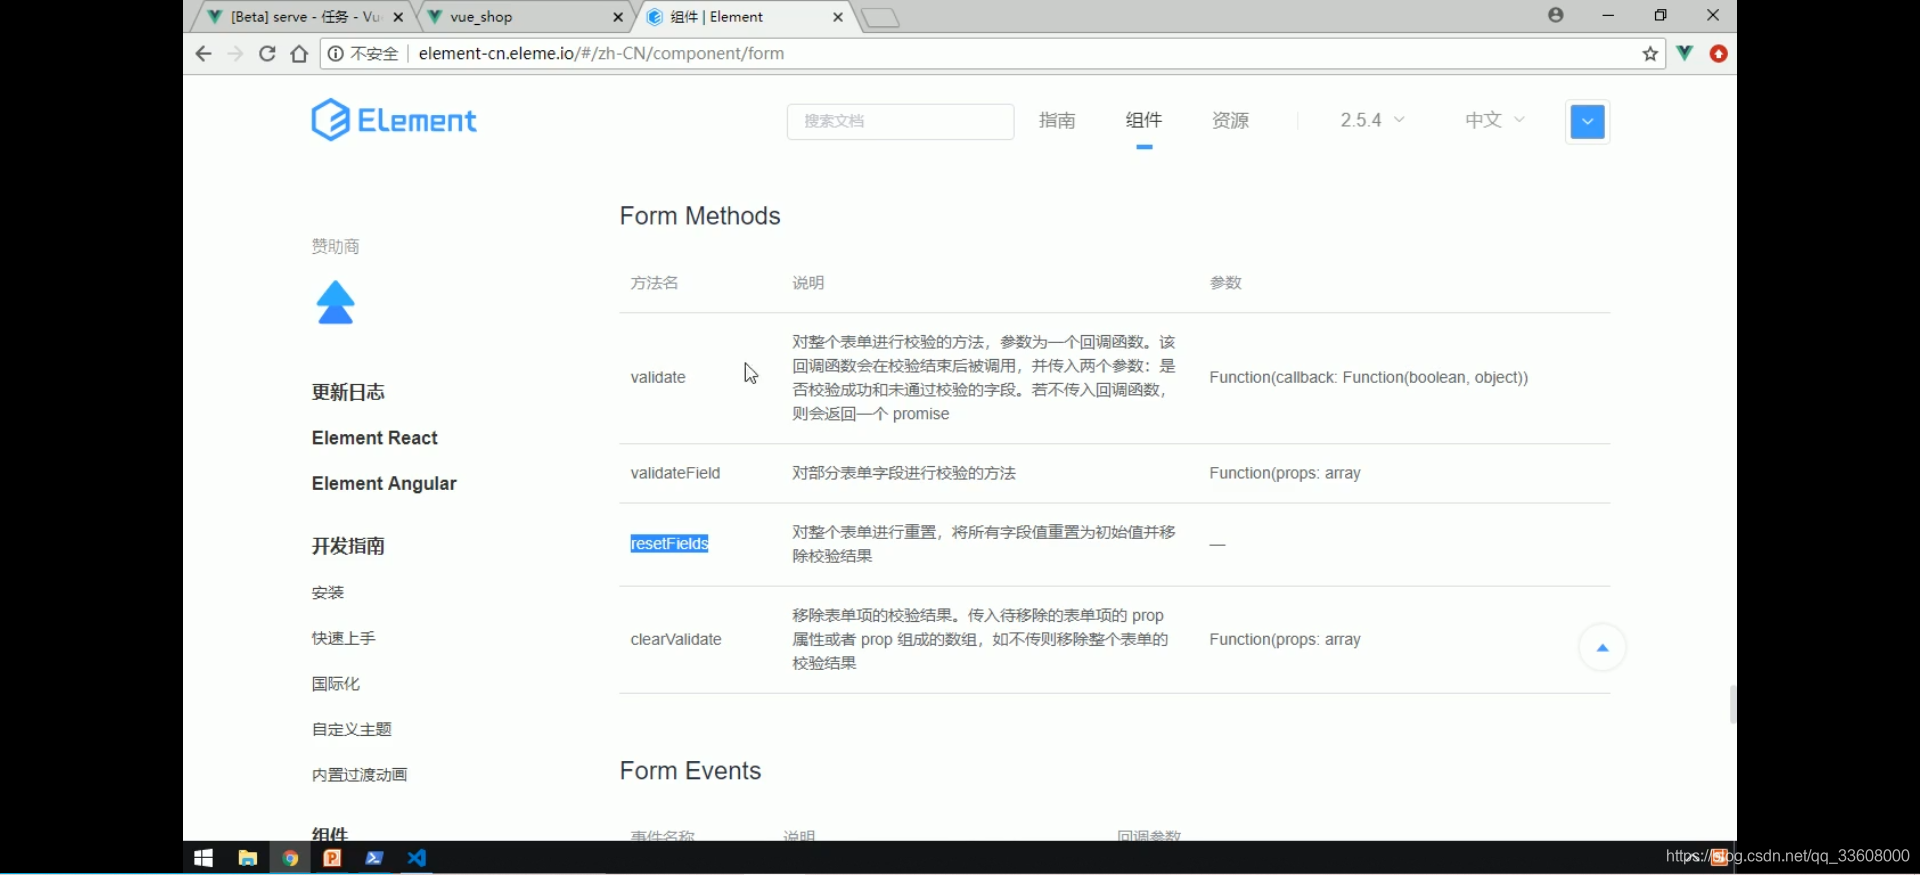Screen dimensions: 1920x875
Task: Click Function(callback: Function(boolean, object)) text
Action: point(1369,377)
